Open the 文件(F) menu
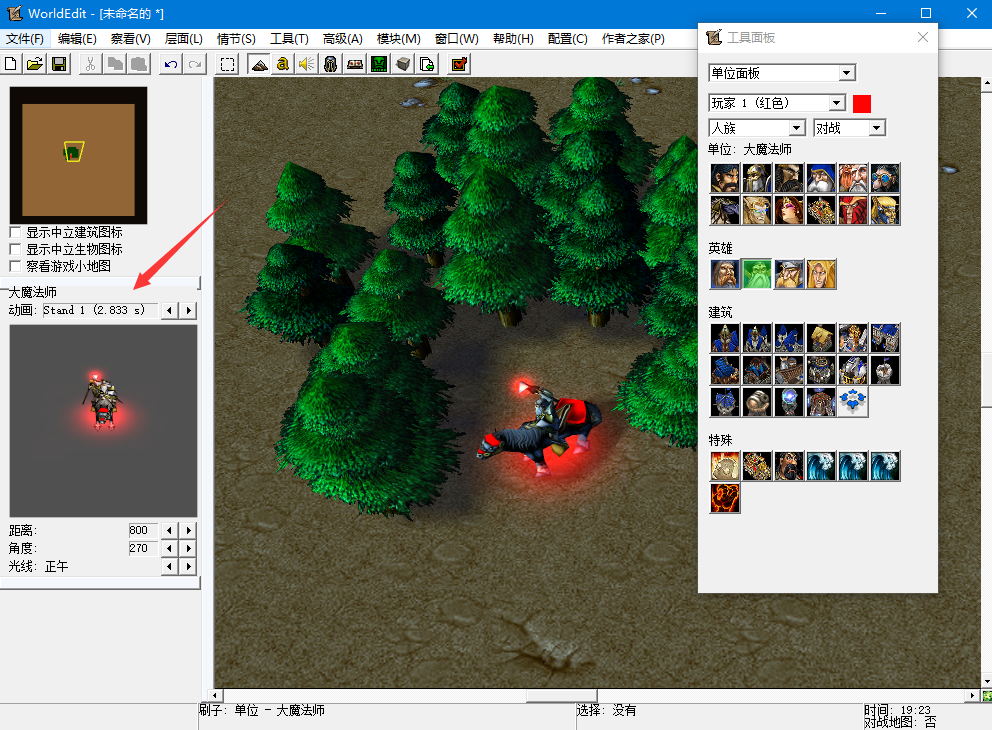The width and height of the screenshot is (992, 730). [25, 38]
